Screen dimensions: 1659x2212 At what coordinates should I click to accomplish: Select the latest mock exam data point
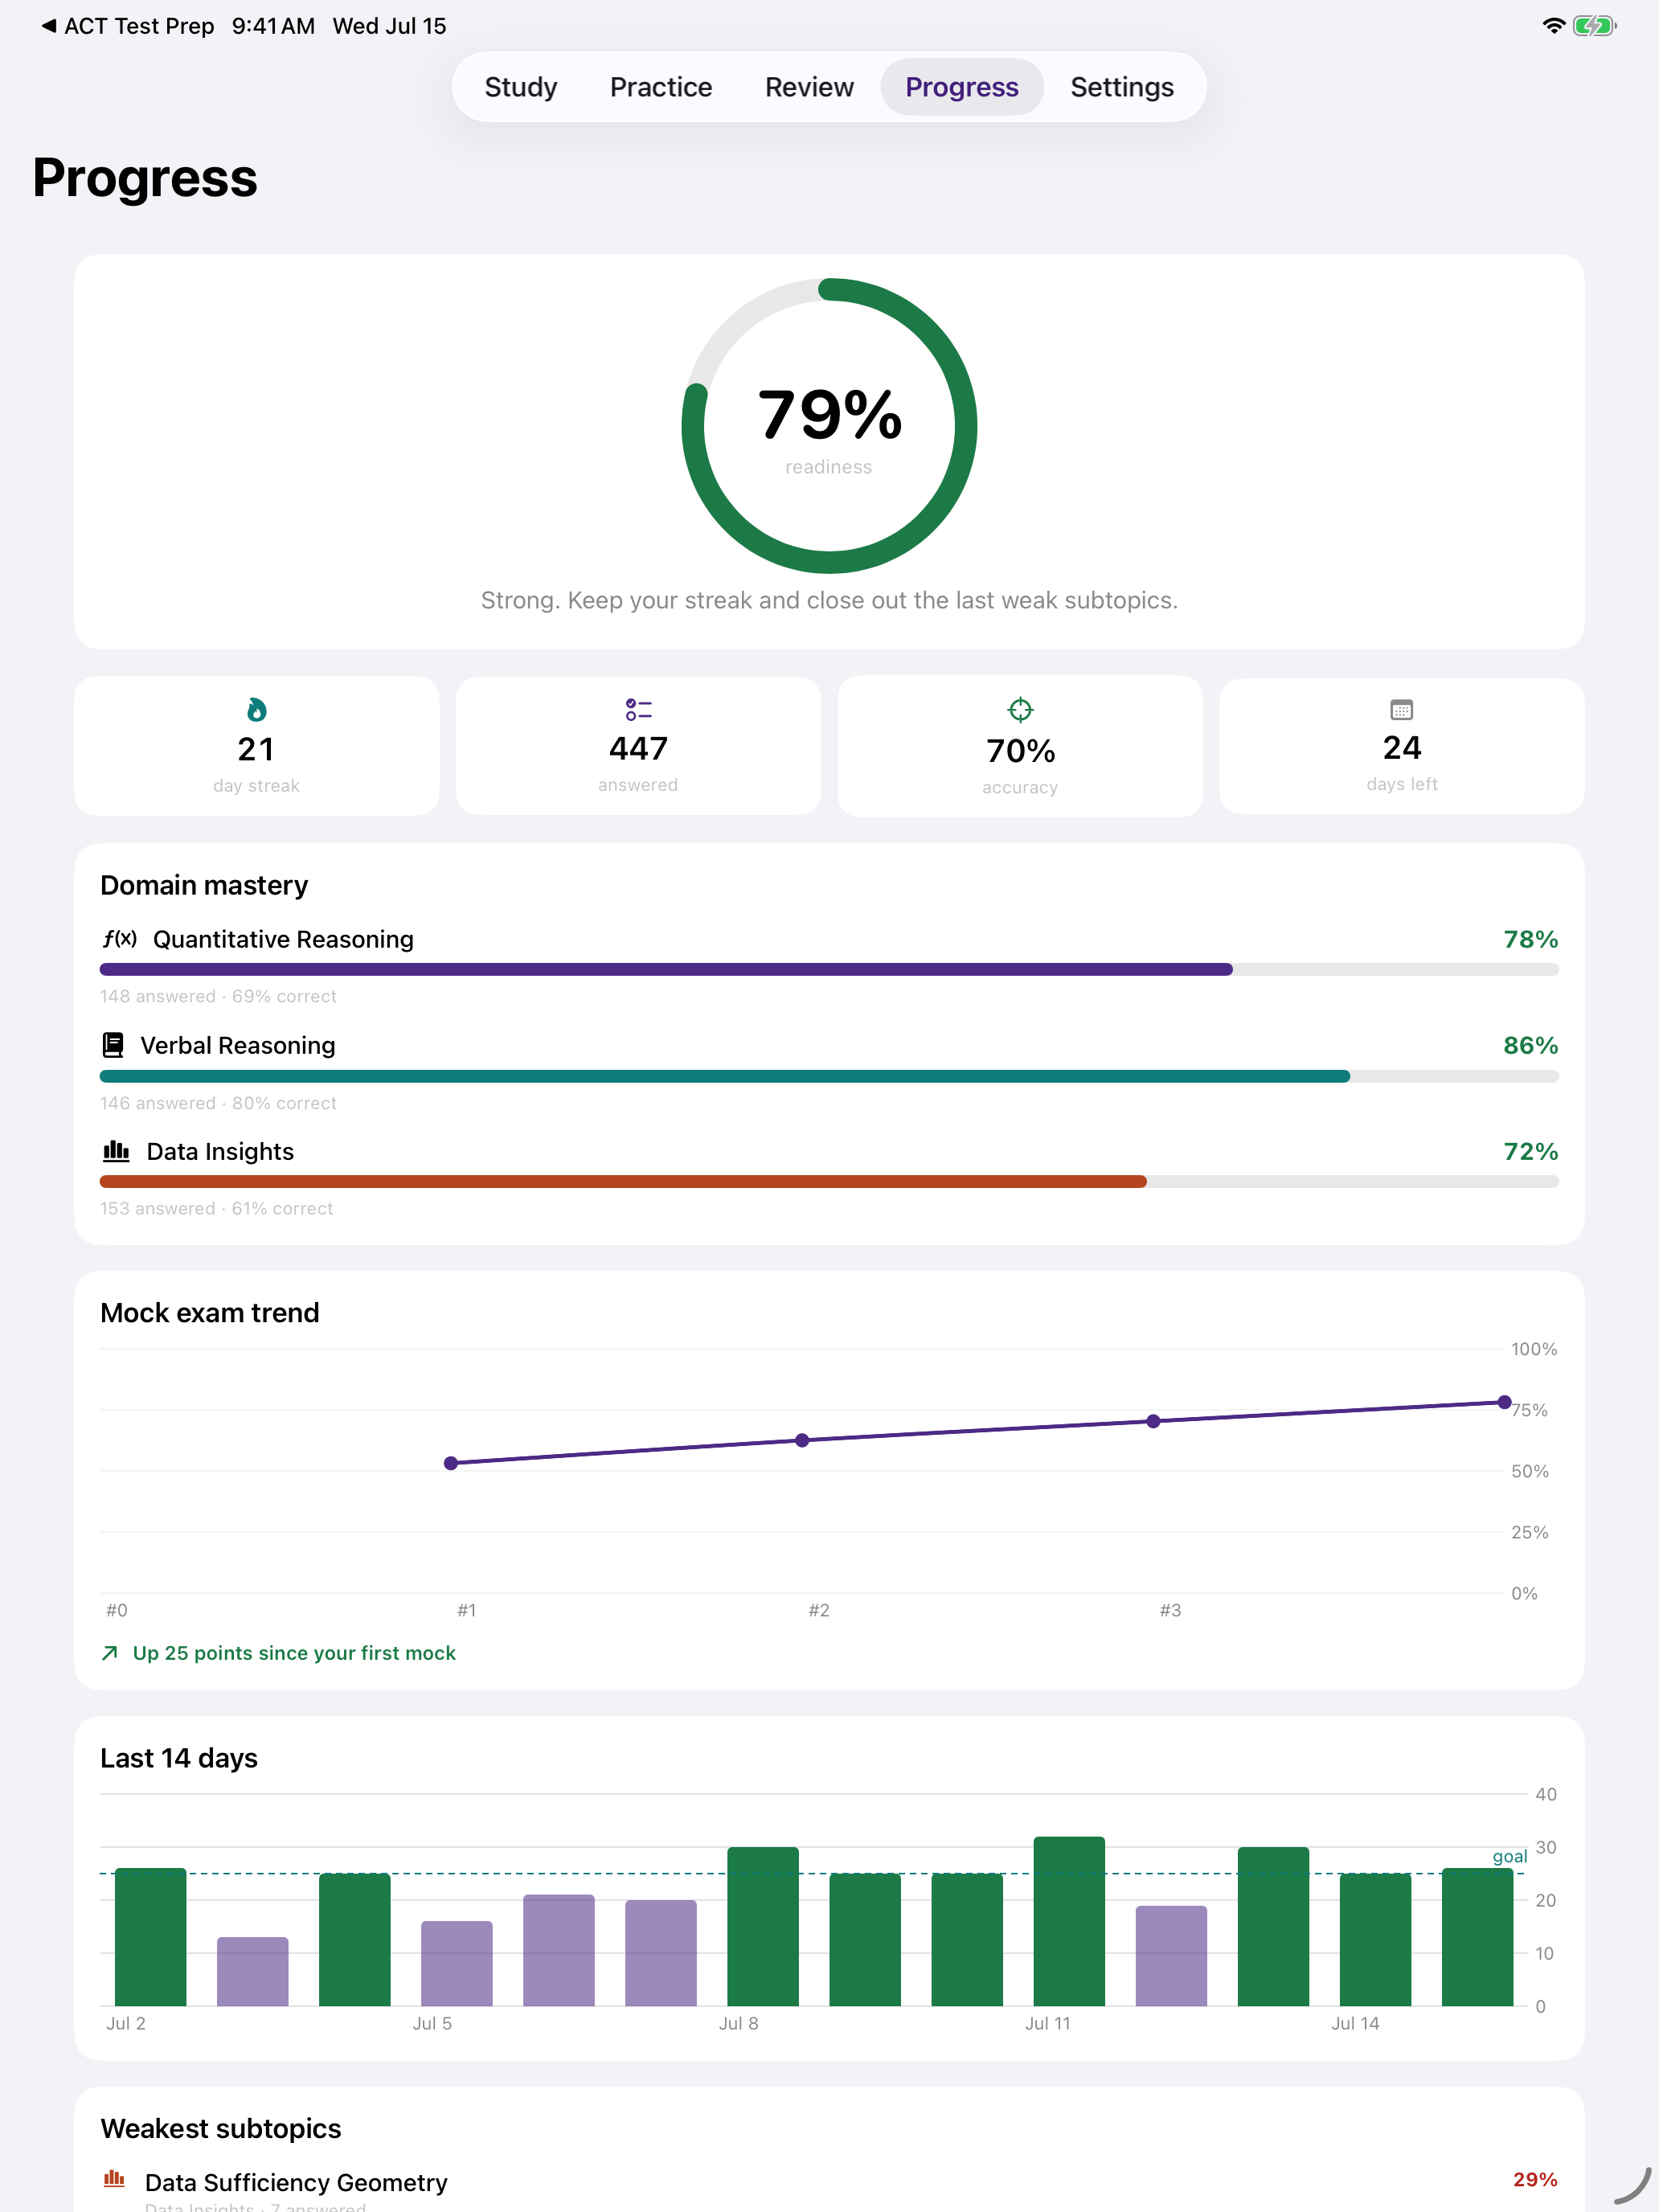[1504, 1402]
